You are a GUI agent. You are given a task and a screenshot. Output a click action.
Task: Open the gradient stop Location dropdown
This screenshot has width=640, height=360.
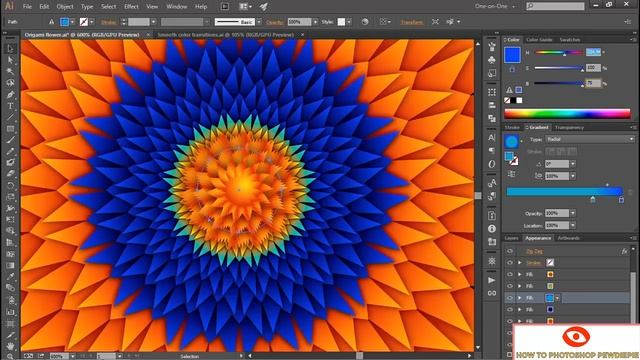click(x=573, y=225)
